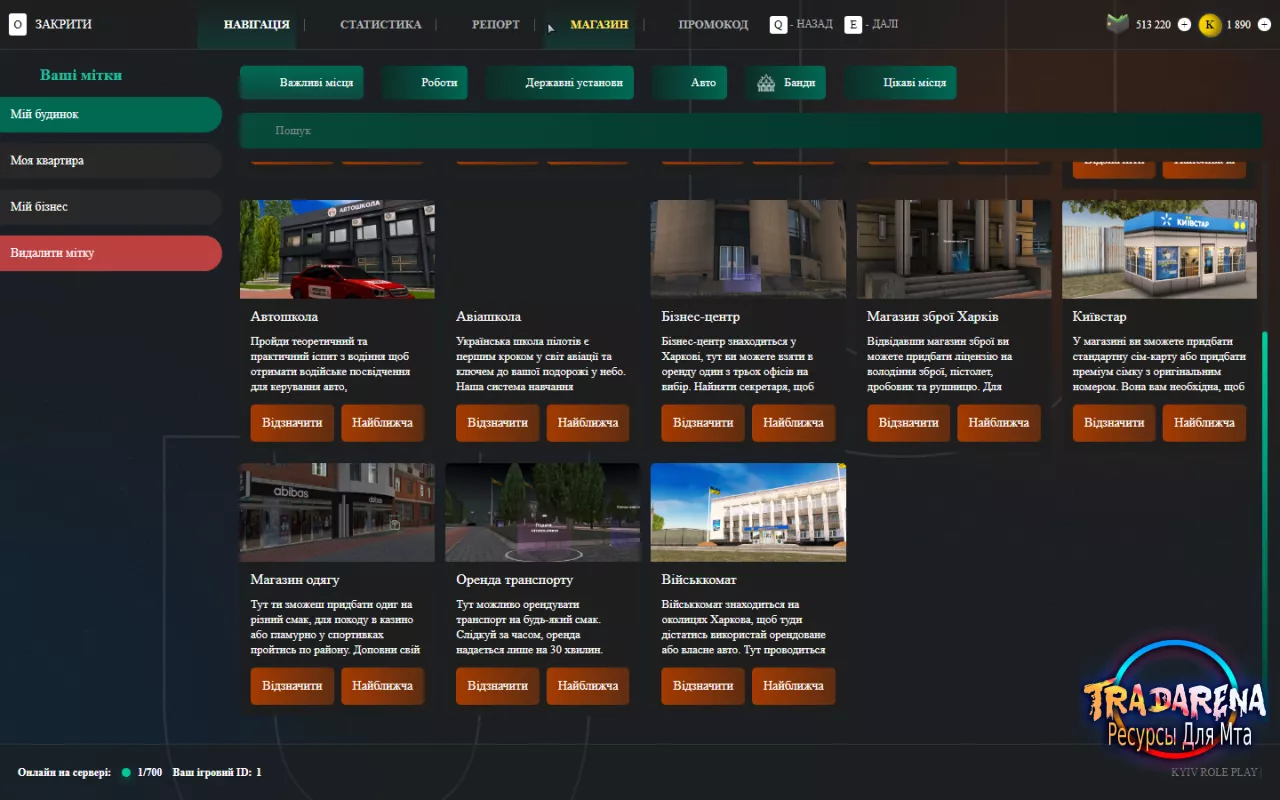The image size is (1280, 800).
Task: Filter by Державні установи category
Action: coord(560,83)
